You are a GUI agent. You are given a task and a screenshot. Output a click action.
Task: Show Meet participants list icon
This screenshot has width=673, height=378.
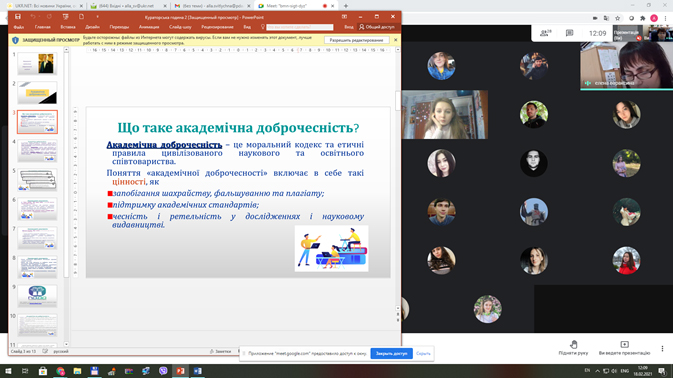[546, 33]
